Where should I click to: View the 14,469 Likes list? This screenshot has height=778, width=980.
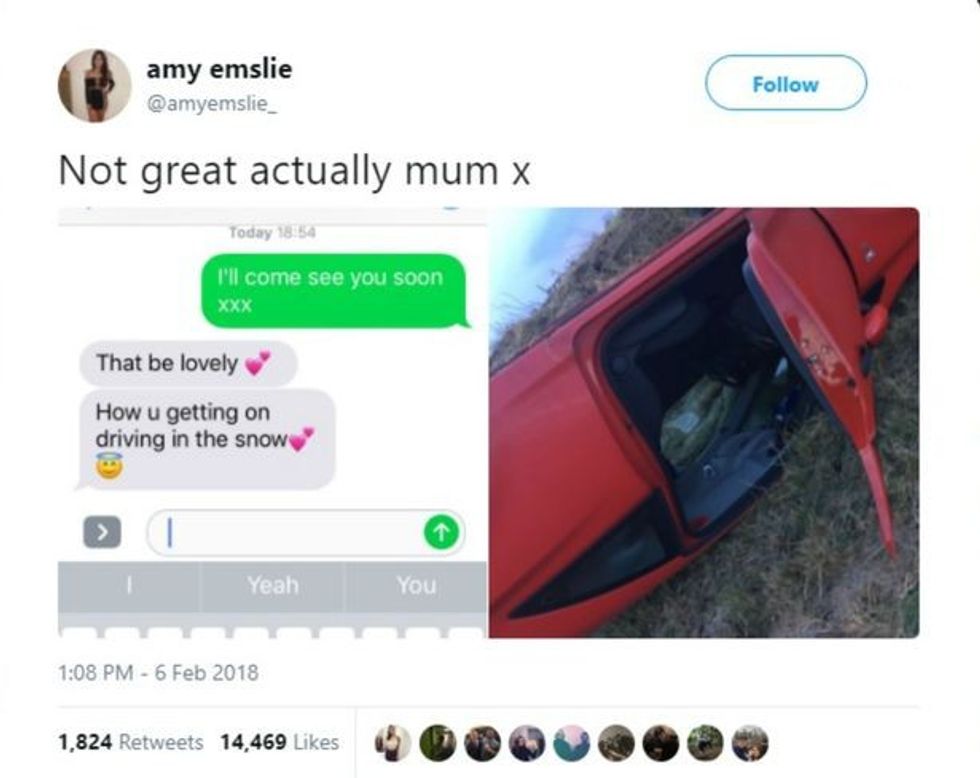tap(279, 742)
